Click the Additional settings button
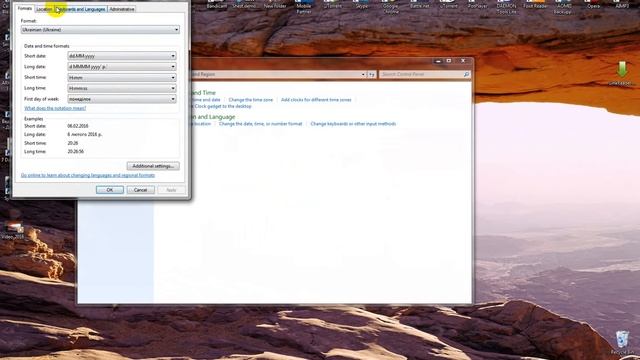Screen dimensions: 640x360 pos(153,166)
